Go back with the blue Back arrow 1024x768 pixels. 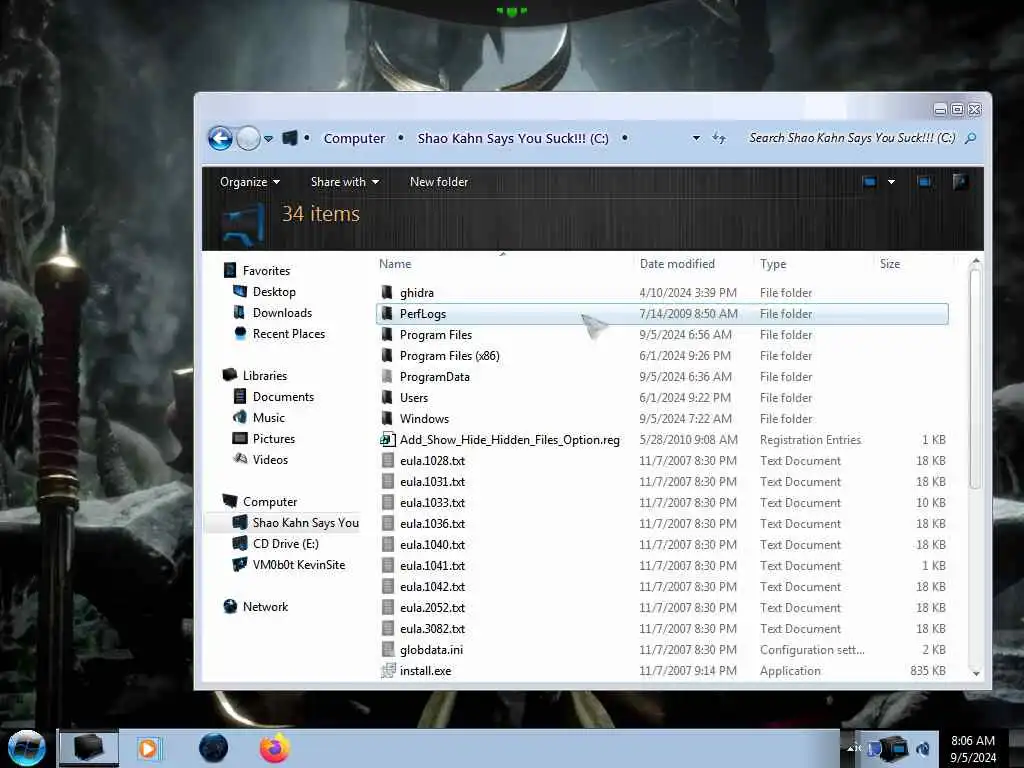click(220, 138)
